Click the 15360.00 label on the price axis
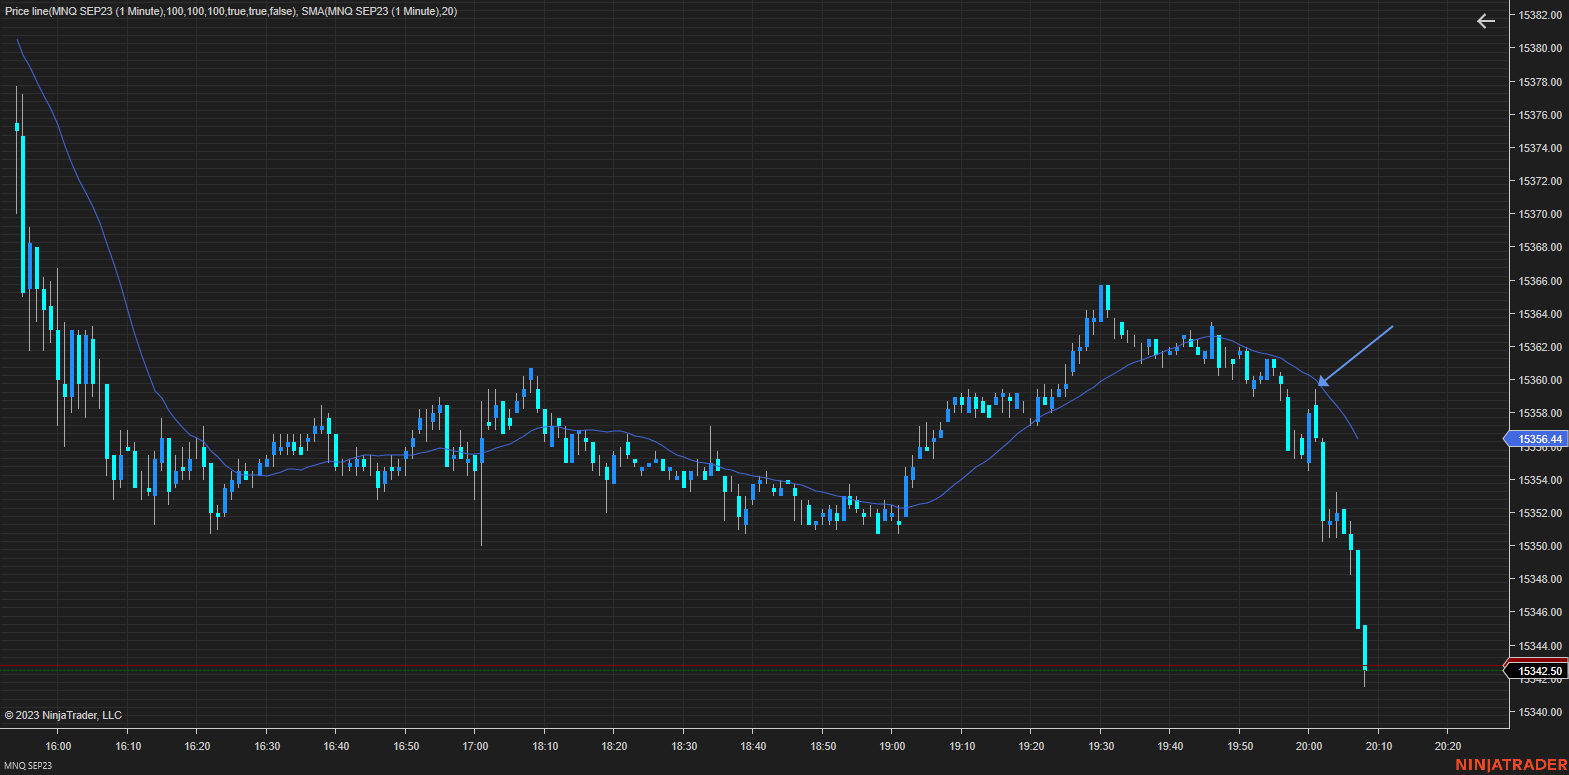 pyautogui.click(x=1540, y=380)
